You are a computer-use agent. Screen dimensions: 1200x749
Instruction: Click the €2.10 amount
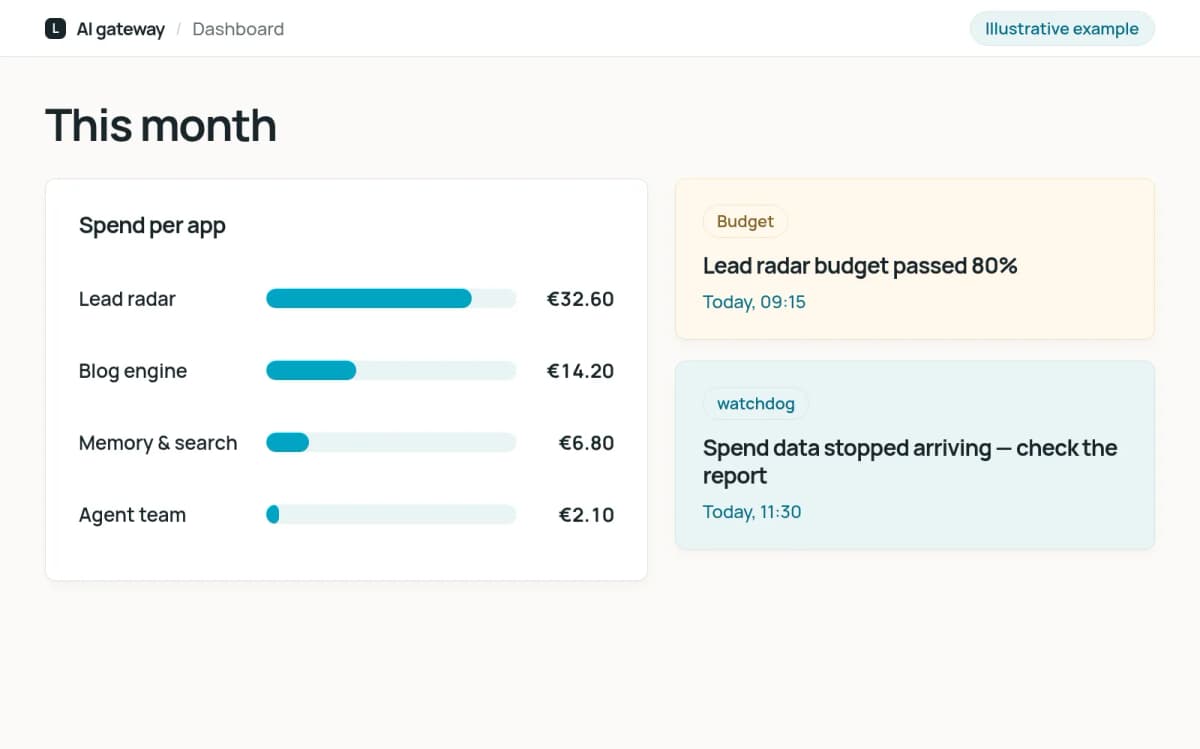(x=586, y=515)
